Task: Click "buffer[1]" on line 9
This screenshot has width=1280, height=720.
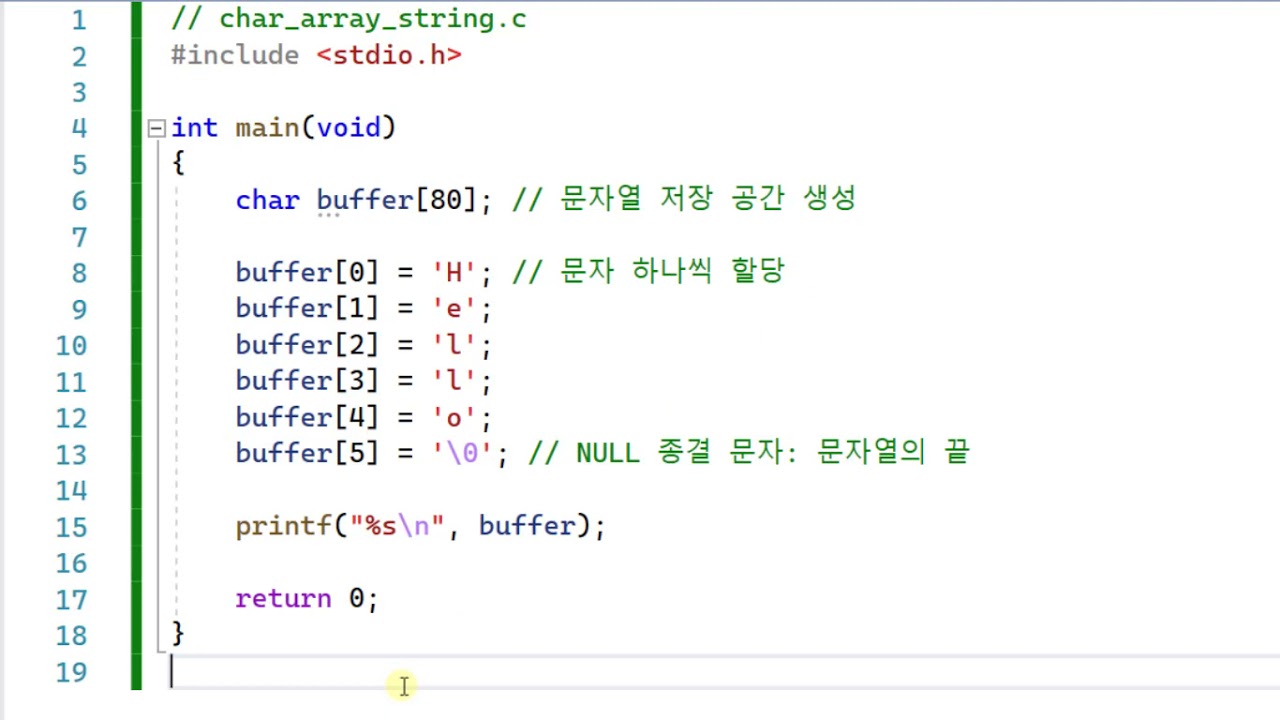Action: 307,308
